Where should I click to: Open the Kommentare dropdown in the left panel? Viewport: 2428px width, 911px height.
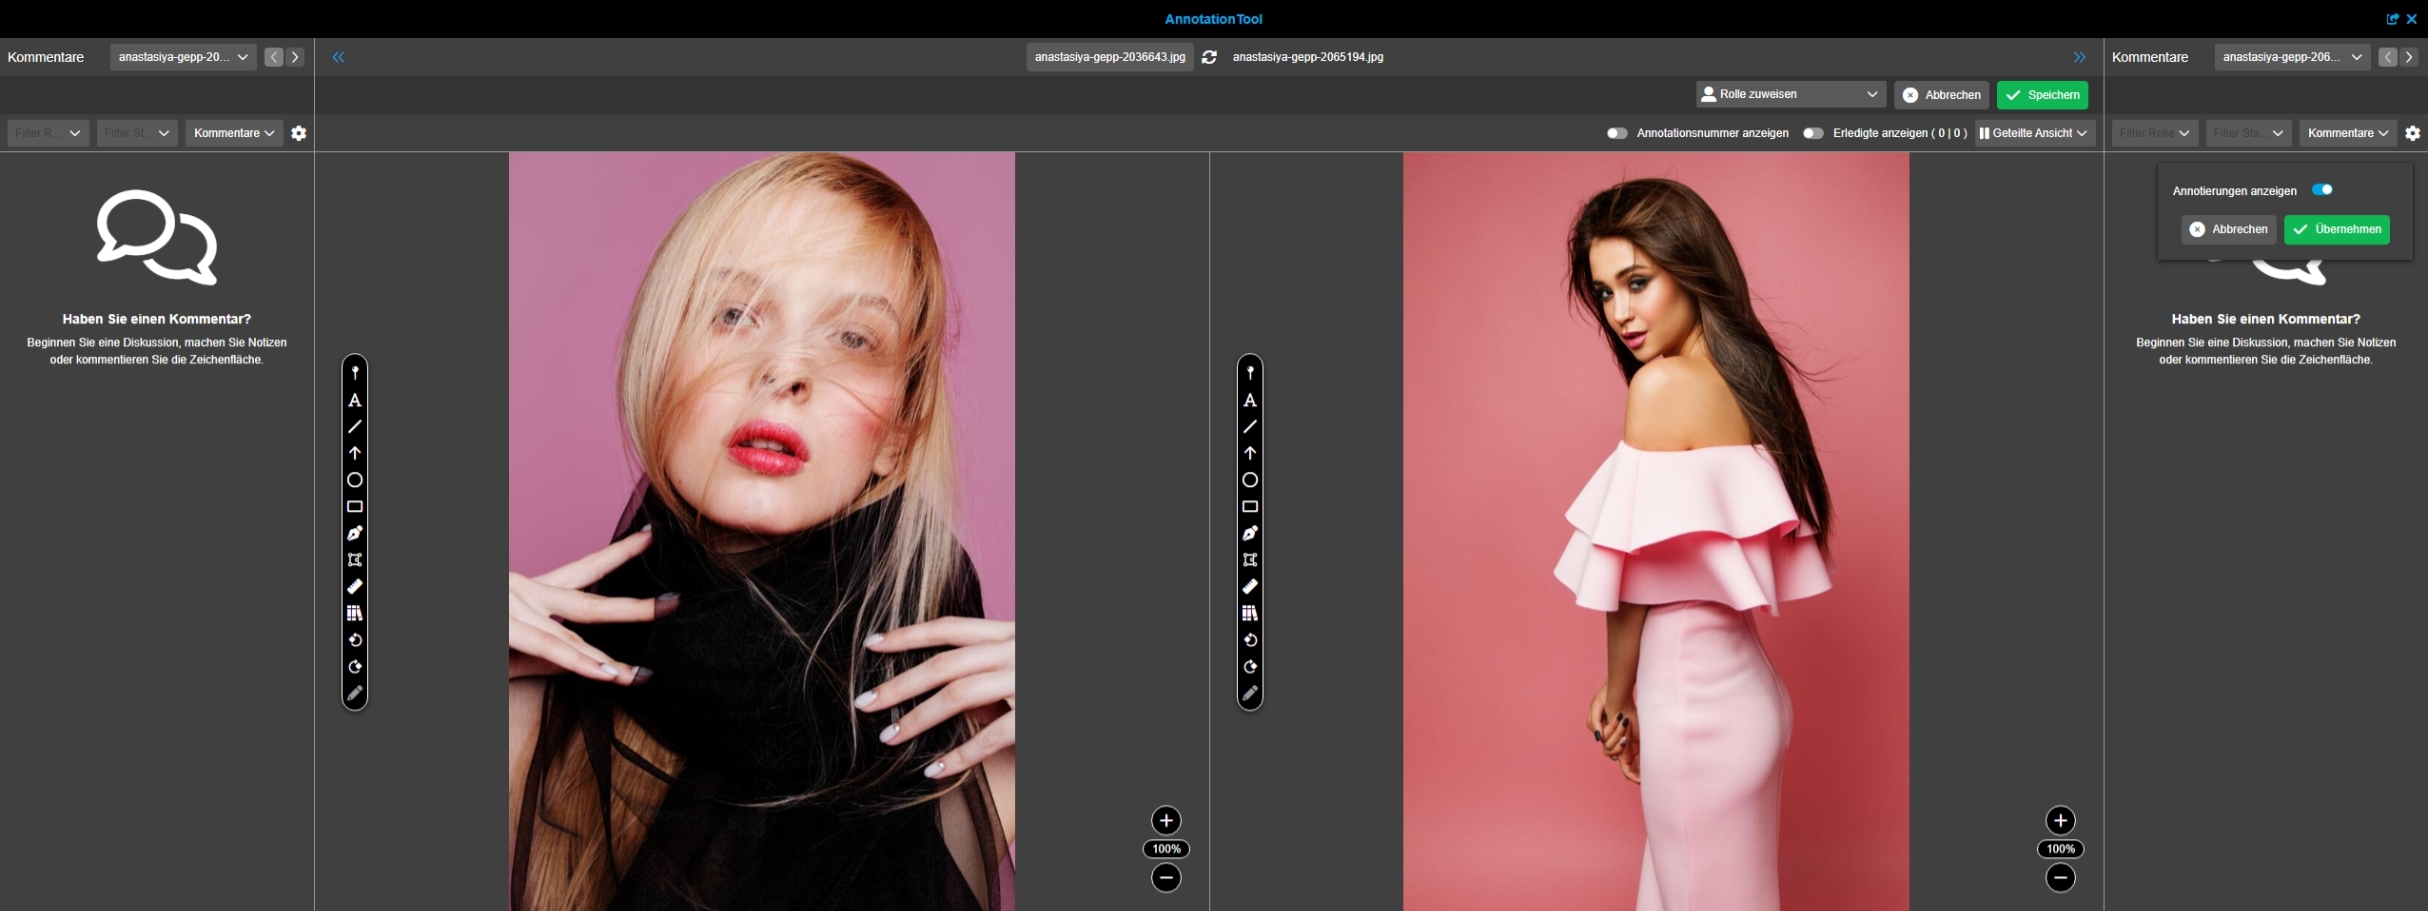click(x=233, y=133)
